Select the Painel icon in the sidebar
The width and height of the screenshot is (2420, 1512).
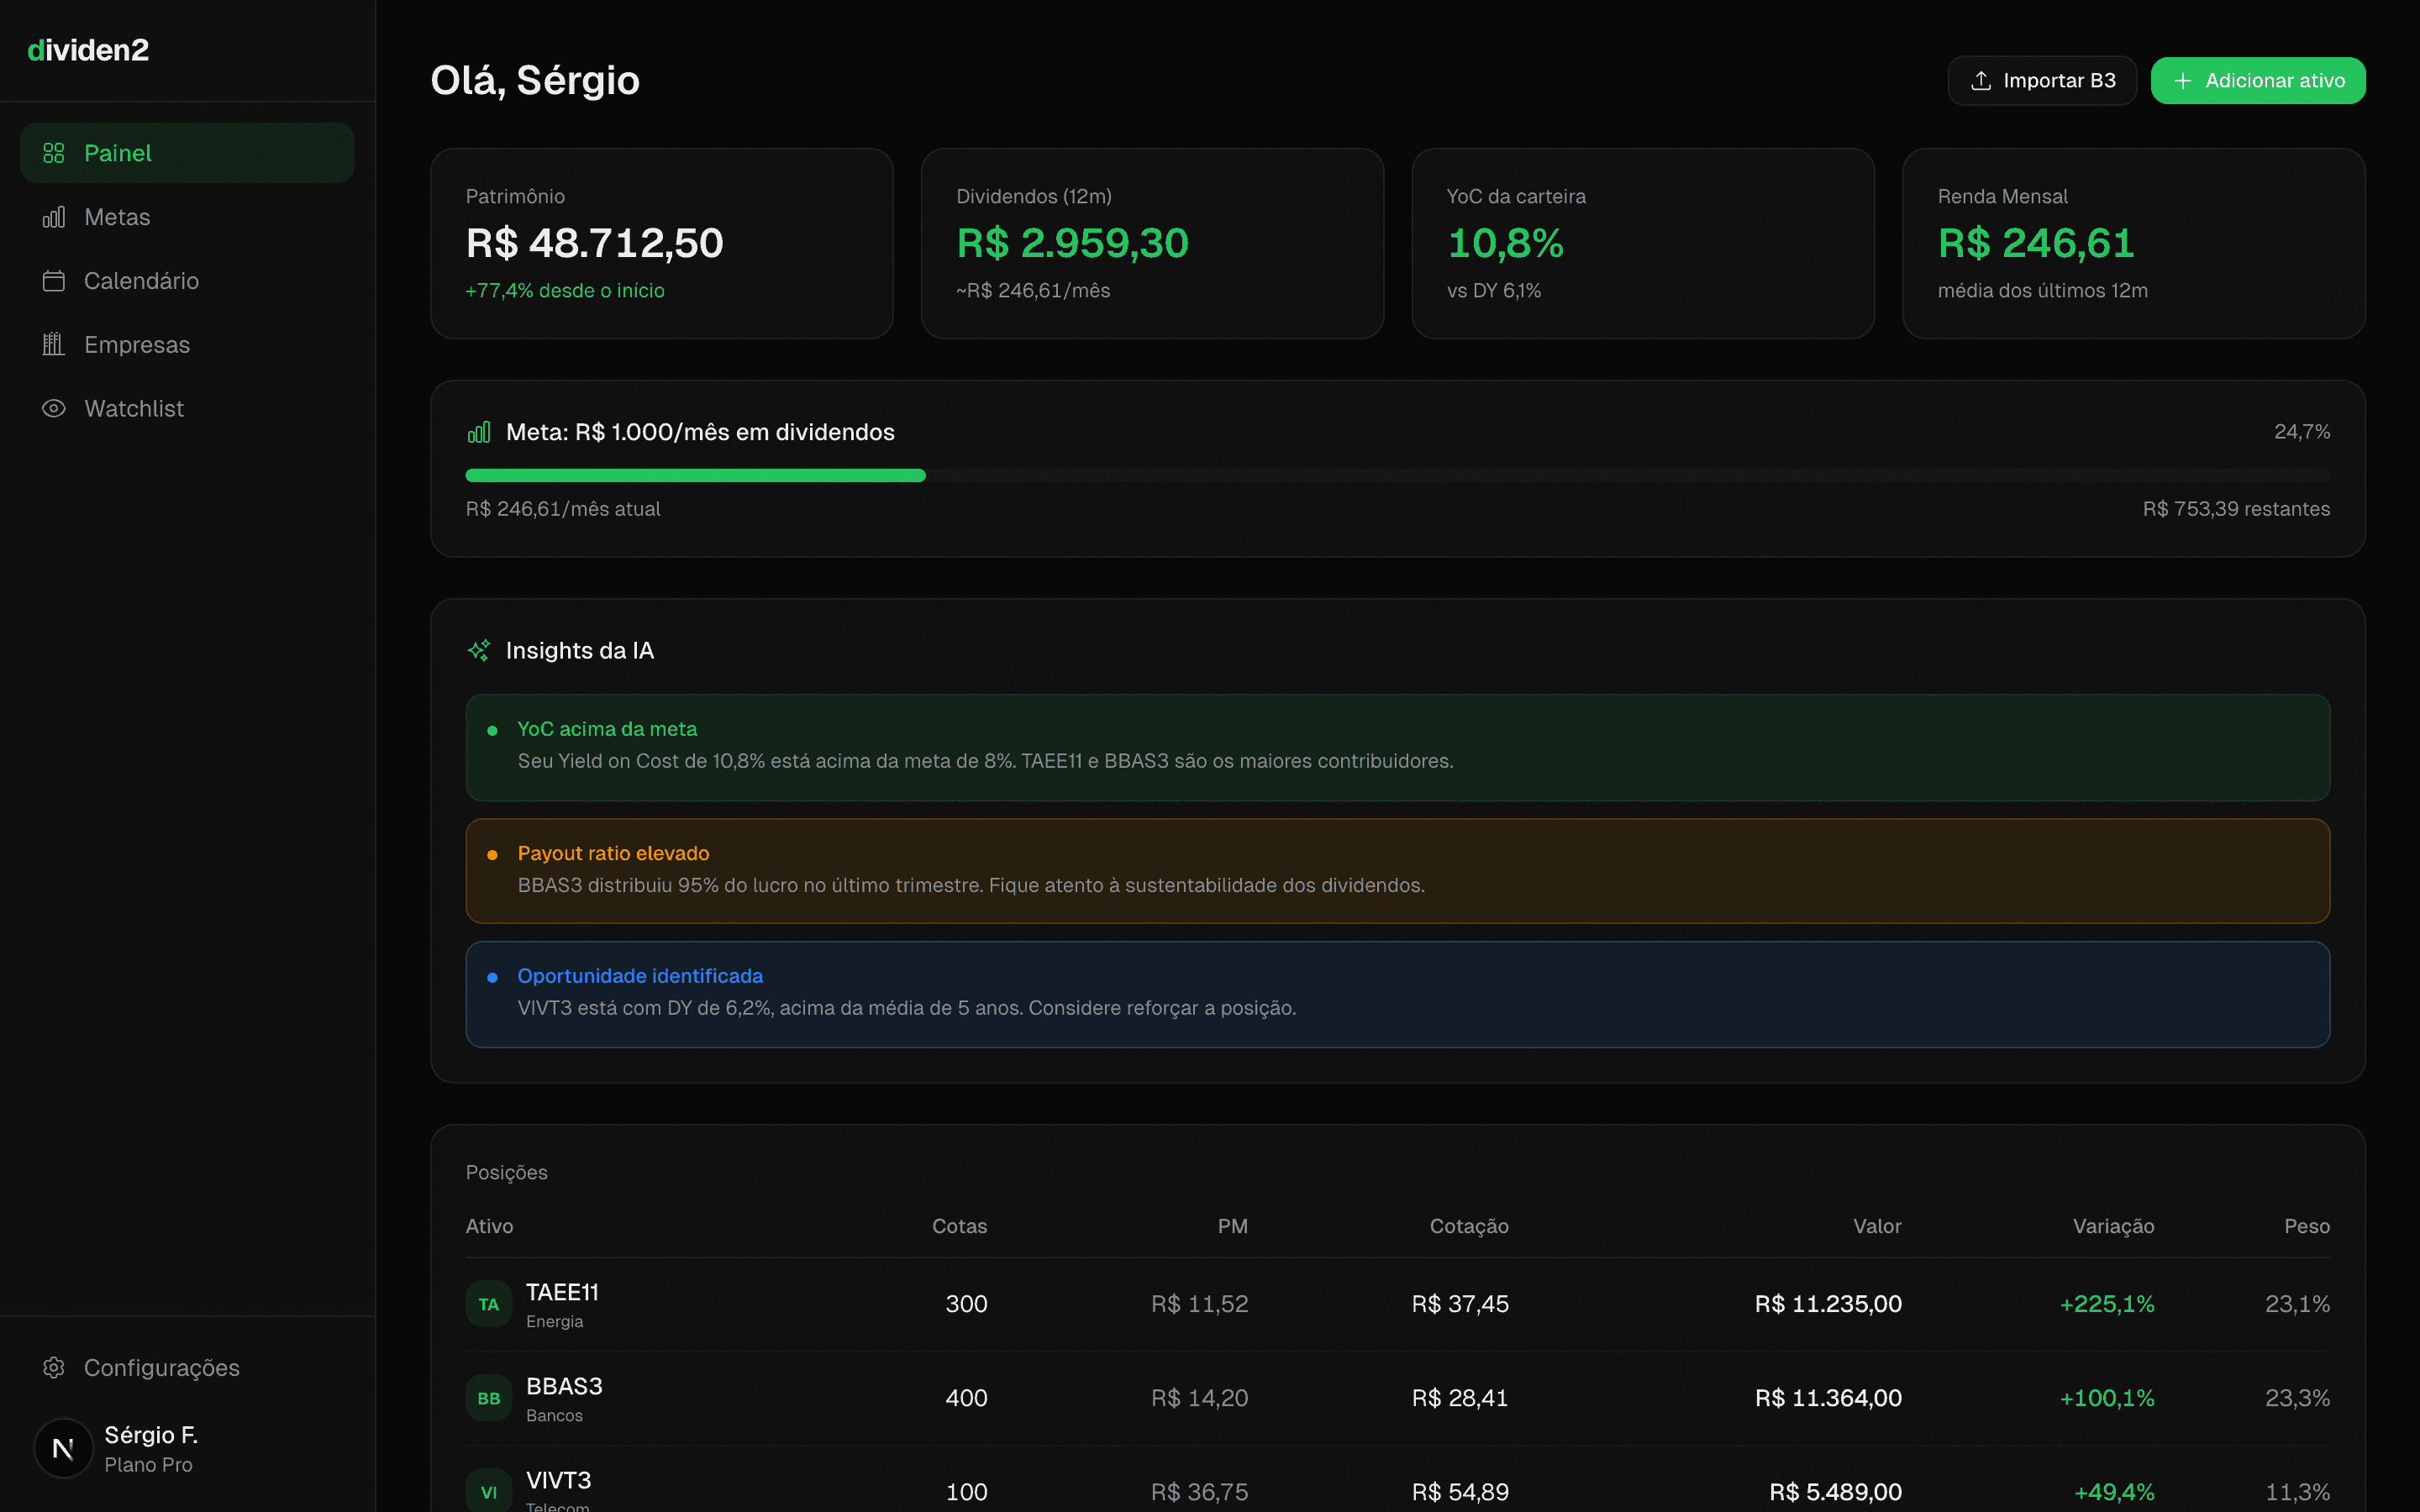point(53,152)
